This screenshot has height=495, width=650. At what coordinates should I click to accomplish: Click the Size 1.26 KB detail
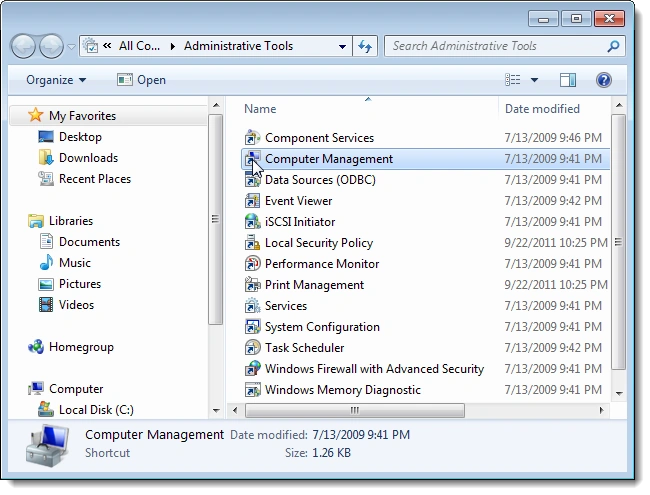point(318,453)
